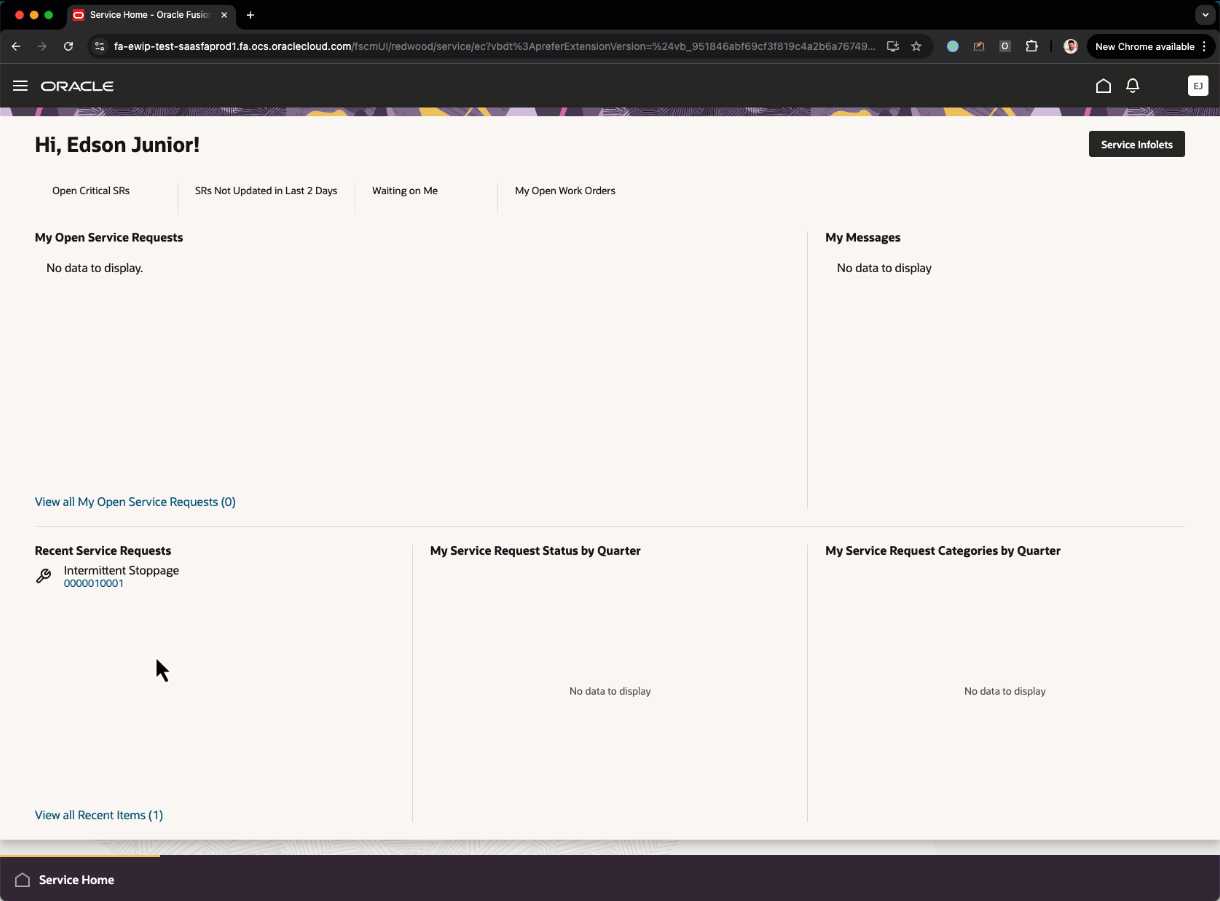Screen dimensions: 1220x901
Task: Click the Oracle logo
Action: (77, 86)
